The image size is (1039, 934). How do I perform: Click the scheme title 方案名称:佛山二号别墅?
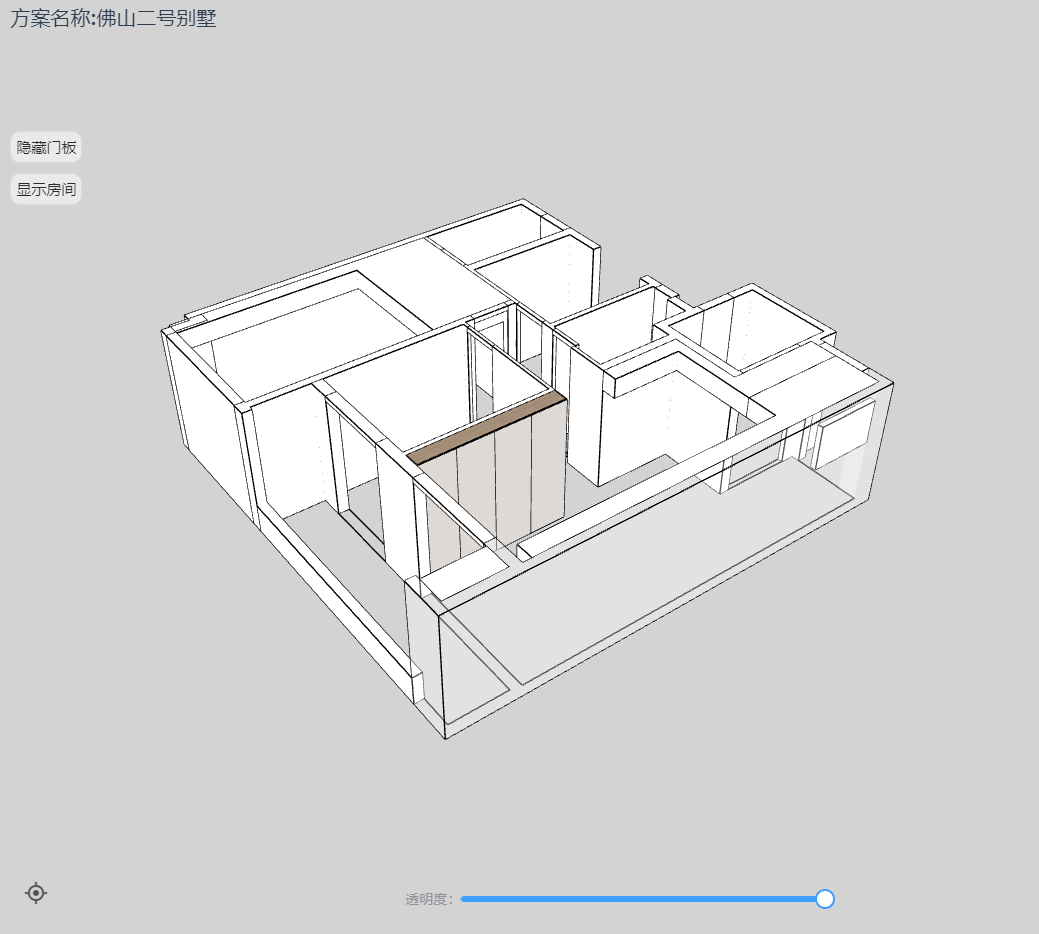coord(113,19)
